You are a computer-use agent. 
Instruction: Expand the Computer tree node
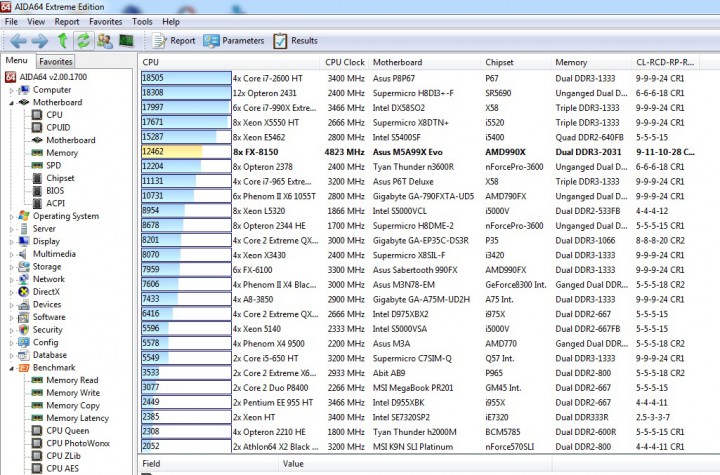pos(11,90)
